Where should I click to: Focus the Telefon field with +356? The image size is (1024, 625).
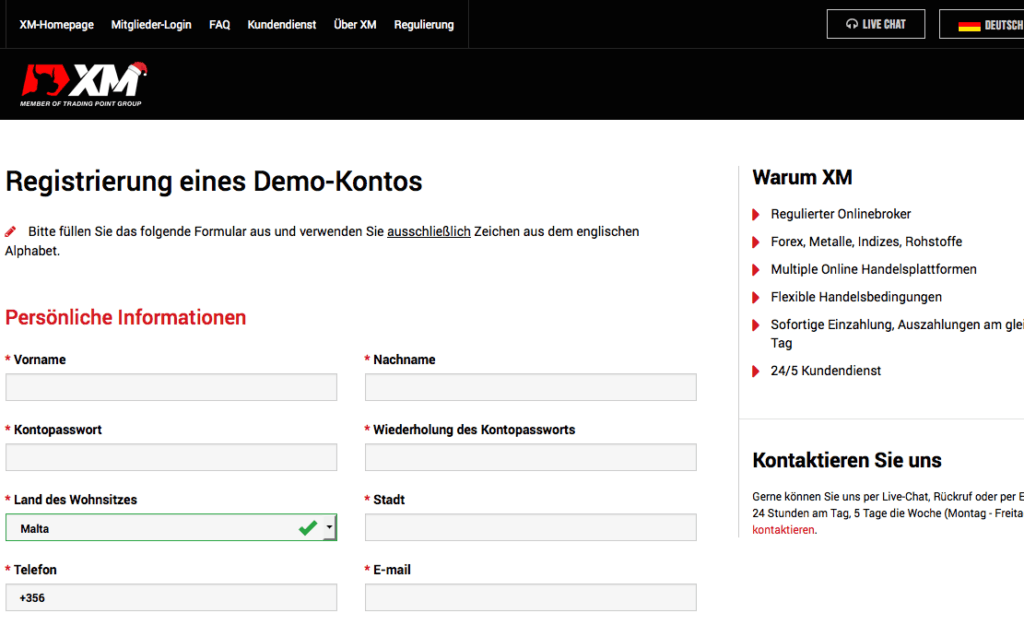click(171, 598)
